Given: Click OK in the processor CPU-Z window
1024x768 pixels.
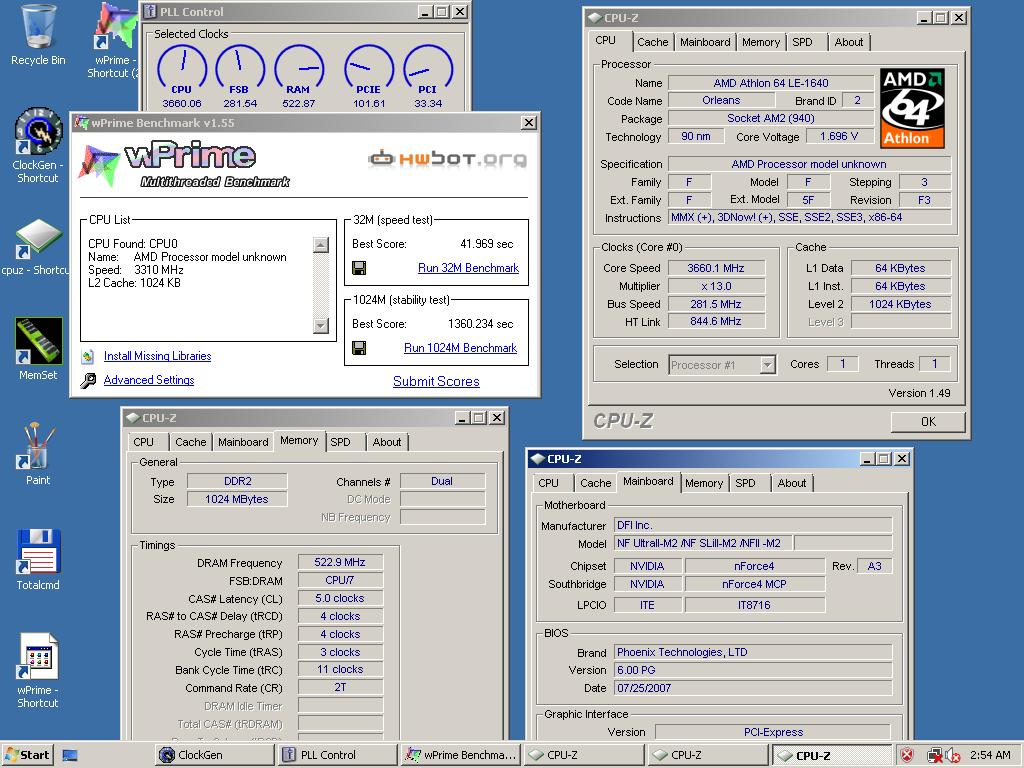Looking at the screenshot, I should (x=928, y=422).
